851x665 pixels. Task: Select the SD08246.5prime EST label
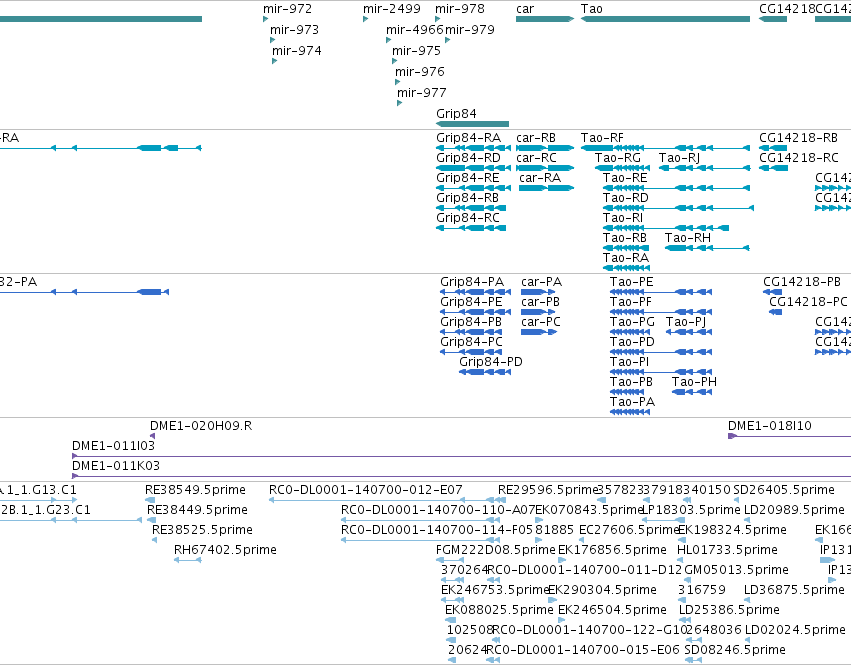click(x=735, y=650)
